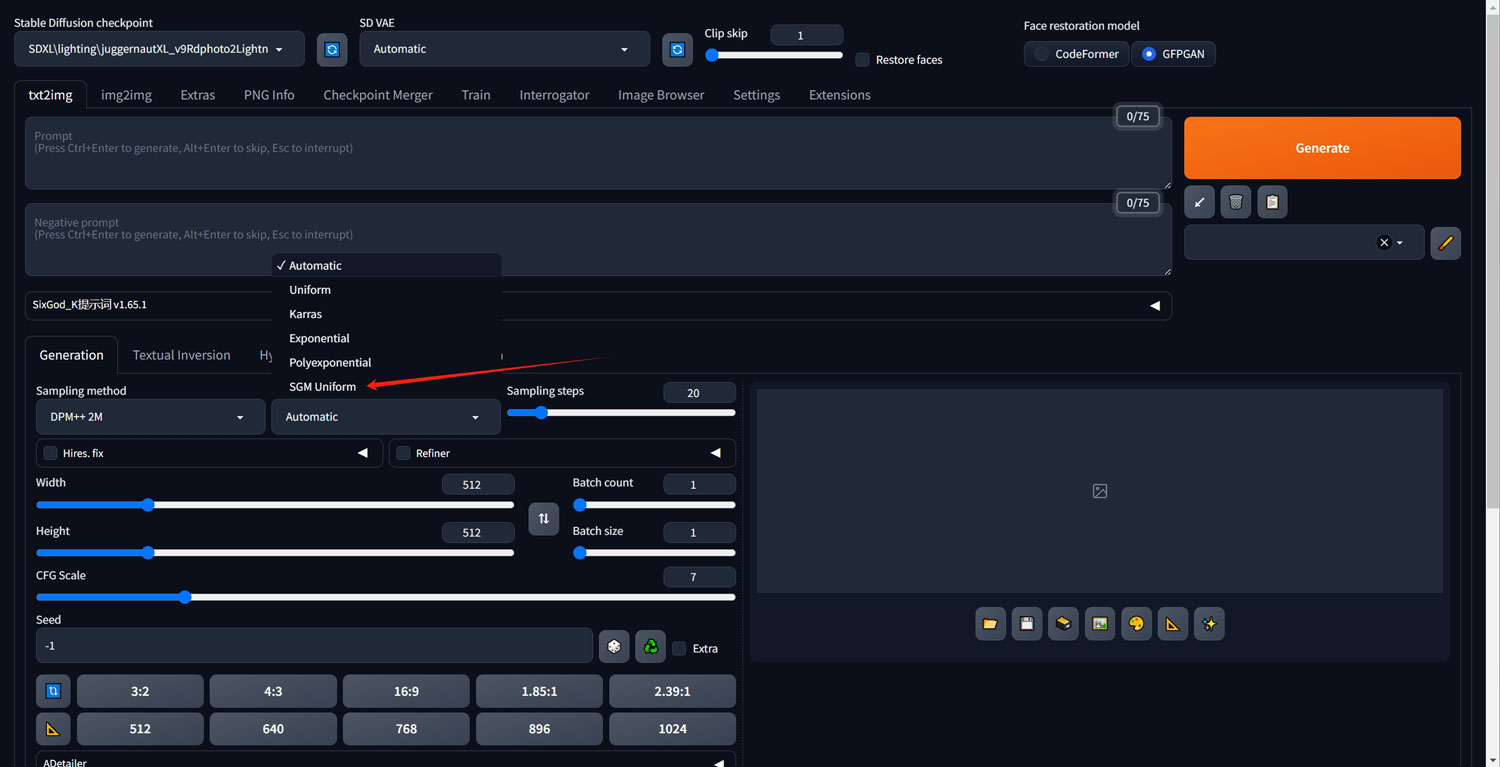Click the refresh checkpoint list icon
Screen dimensions: 1500x767
pos(332,49)
